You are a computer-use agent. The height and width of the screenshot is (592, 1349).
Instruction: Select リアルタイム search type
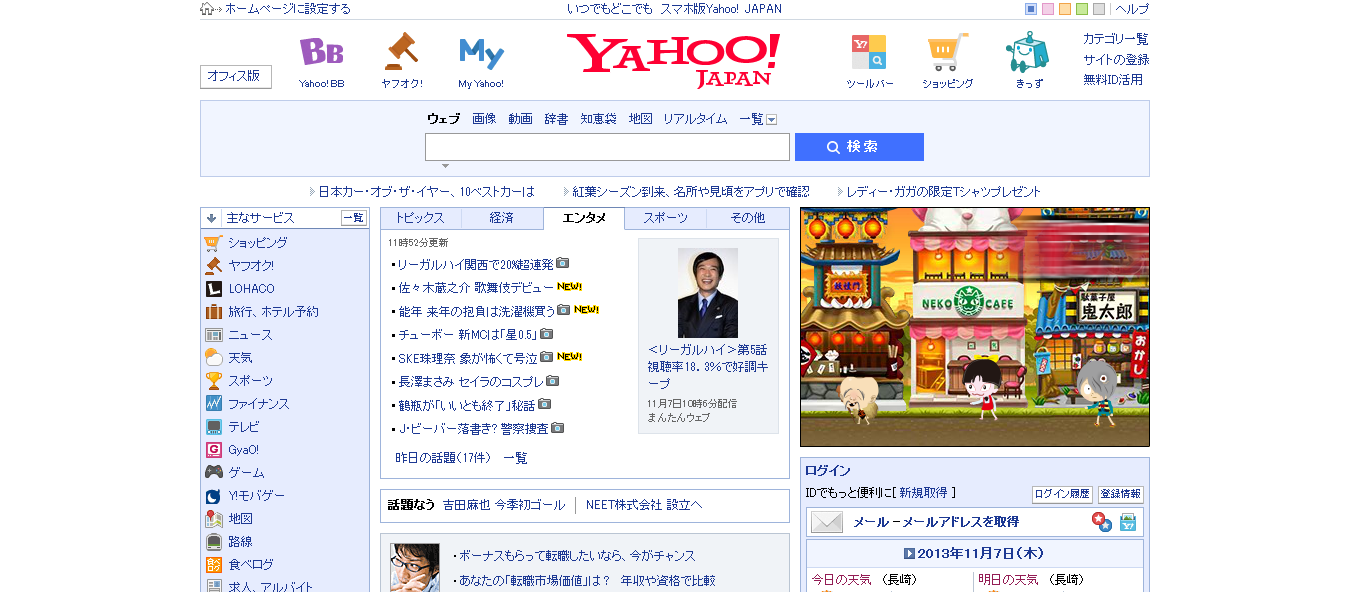[695, 119]
